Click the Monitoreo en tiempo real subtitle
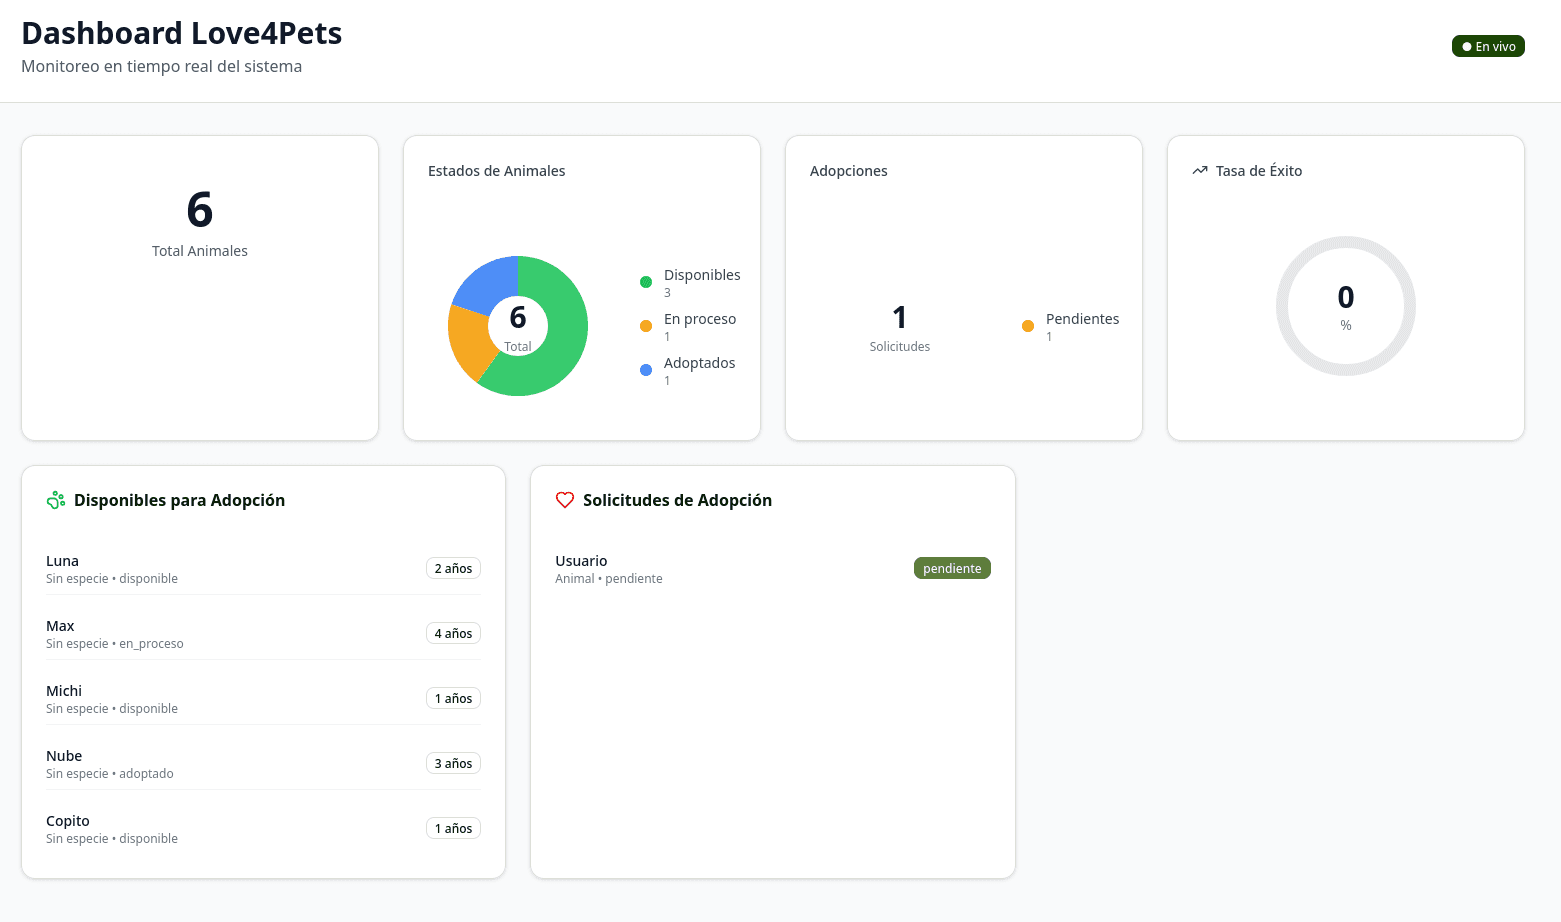Viewport: 1561px width, 922px height. (x=162, y=66)
